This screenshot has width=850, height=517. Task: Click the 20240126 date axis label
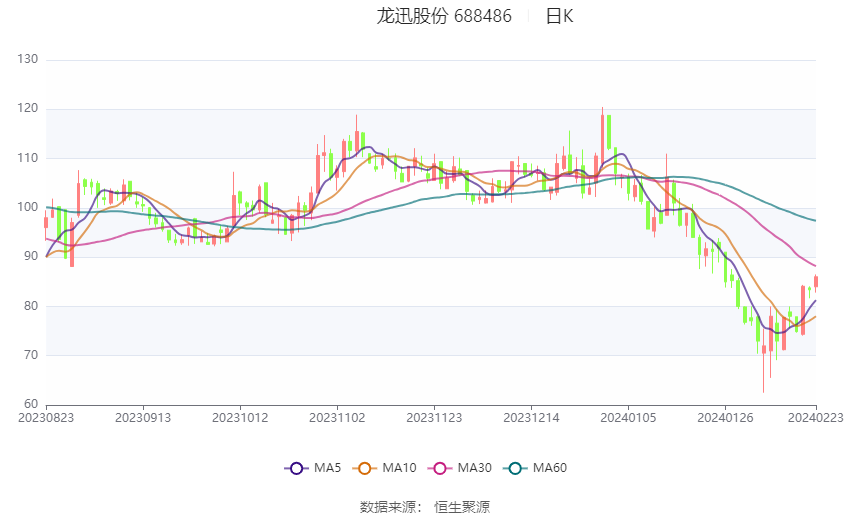tap(725, 418)
